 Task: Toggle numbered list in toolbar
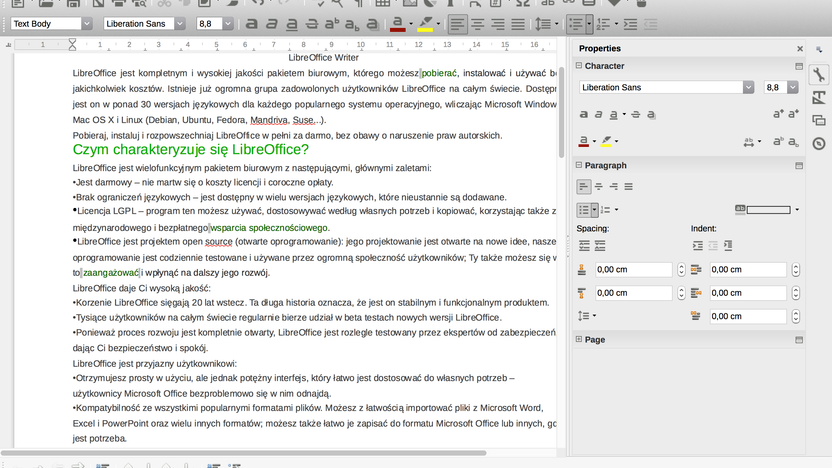(603, 24)
